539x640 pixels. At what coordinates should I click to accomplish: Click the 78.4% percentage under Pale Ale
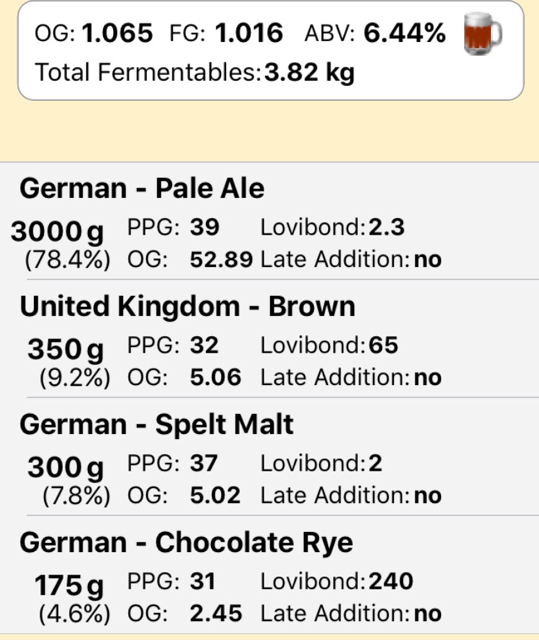pos(68,260)
